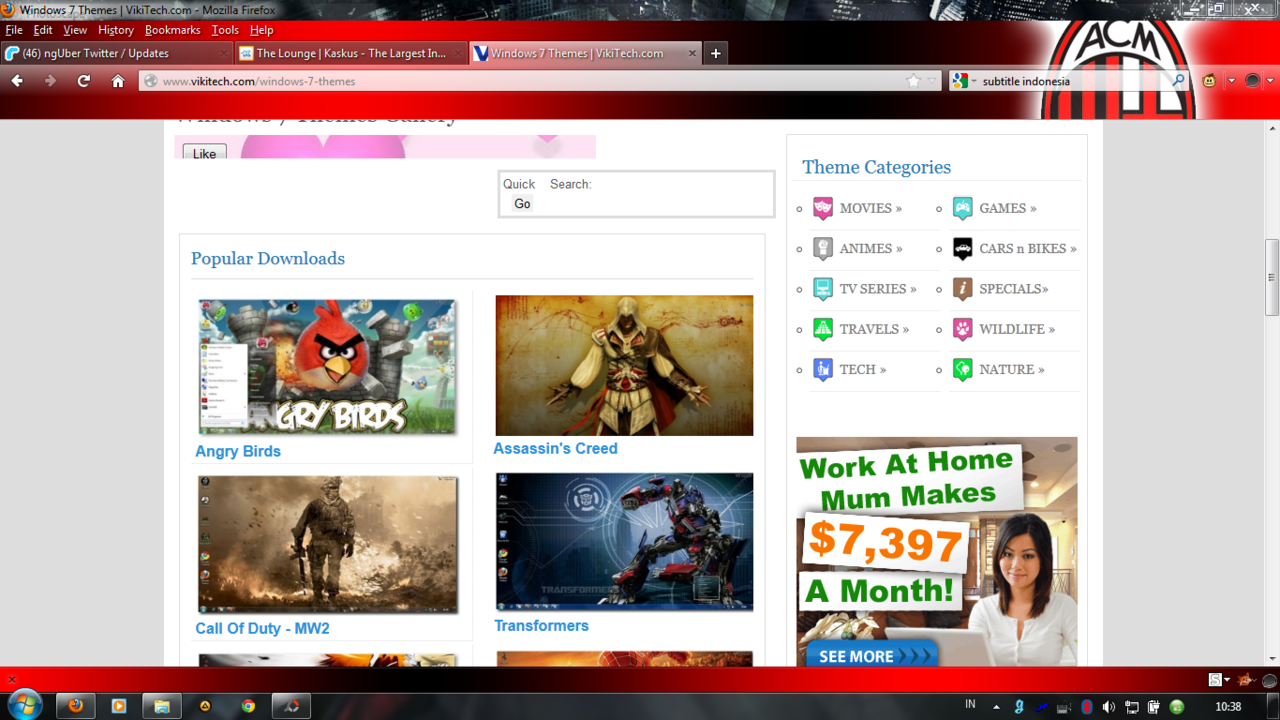Click the Games category icon
1280x720 pixels.
click(x=962, y=208)
